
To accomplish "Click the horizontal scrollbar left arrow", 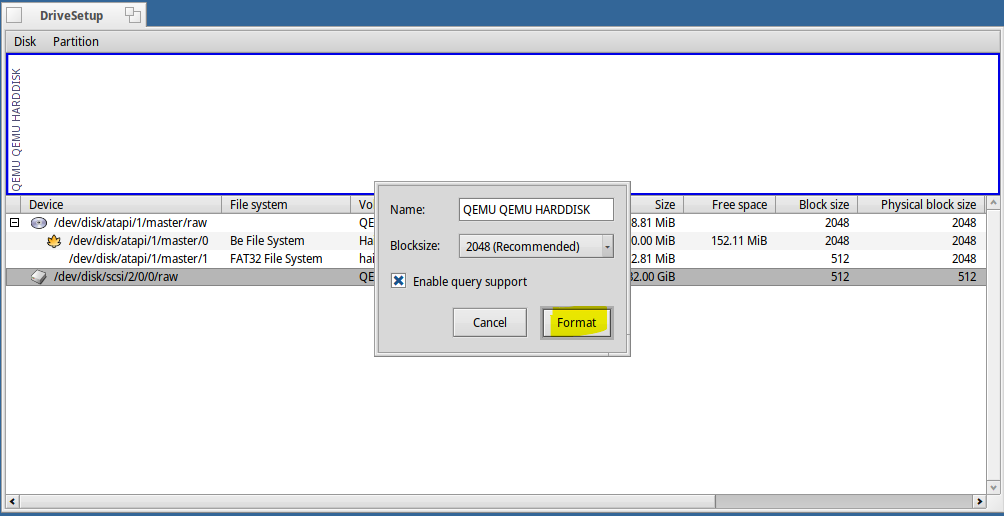I will point(13,501).
